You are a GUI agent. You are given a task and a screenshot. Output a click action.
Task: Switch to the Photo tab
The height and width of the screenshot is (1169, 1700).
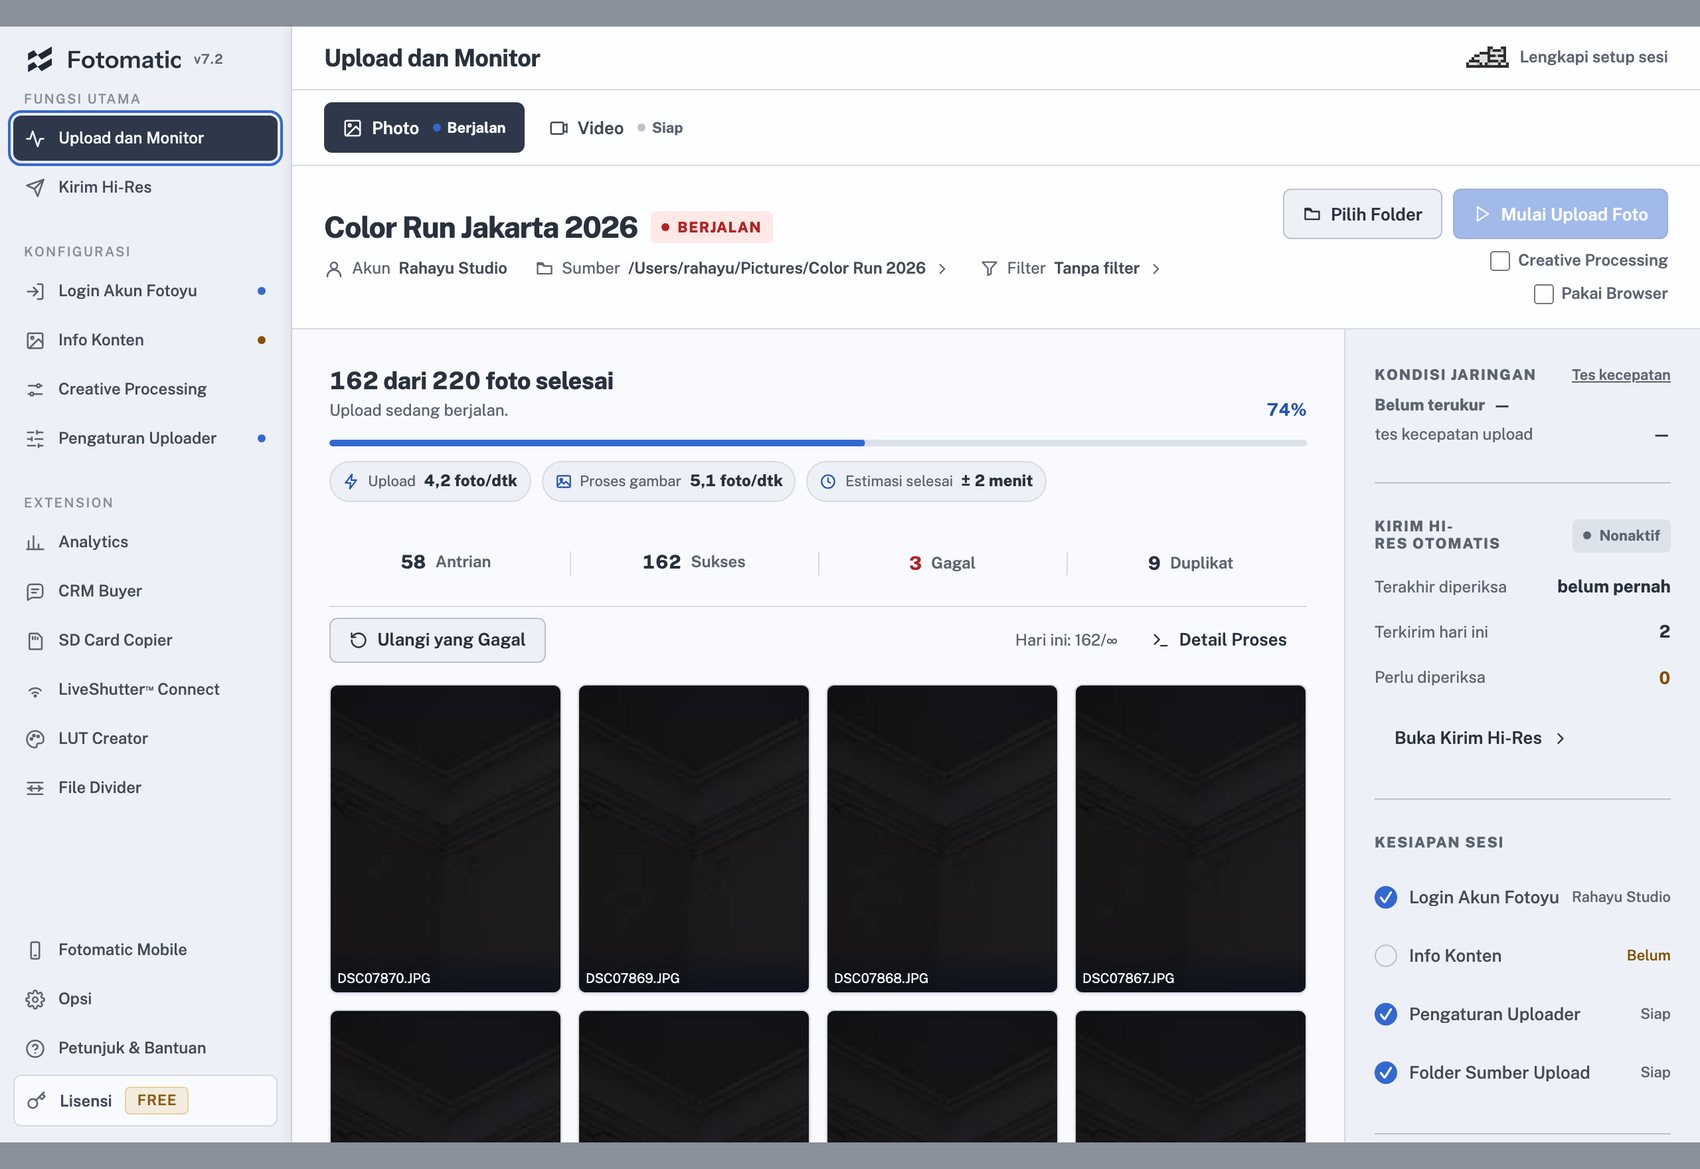click(x=424, y=128)
